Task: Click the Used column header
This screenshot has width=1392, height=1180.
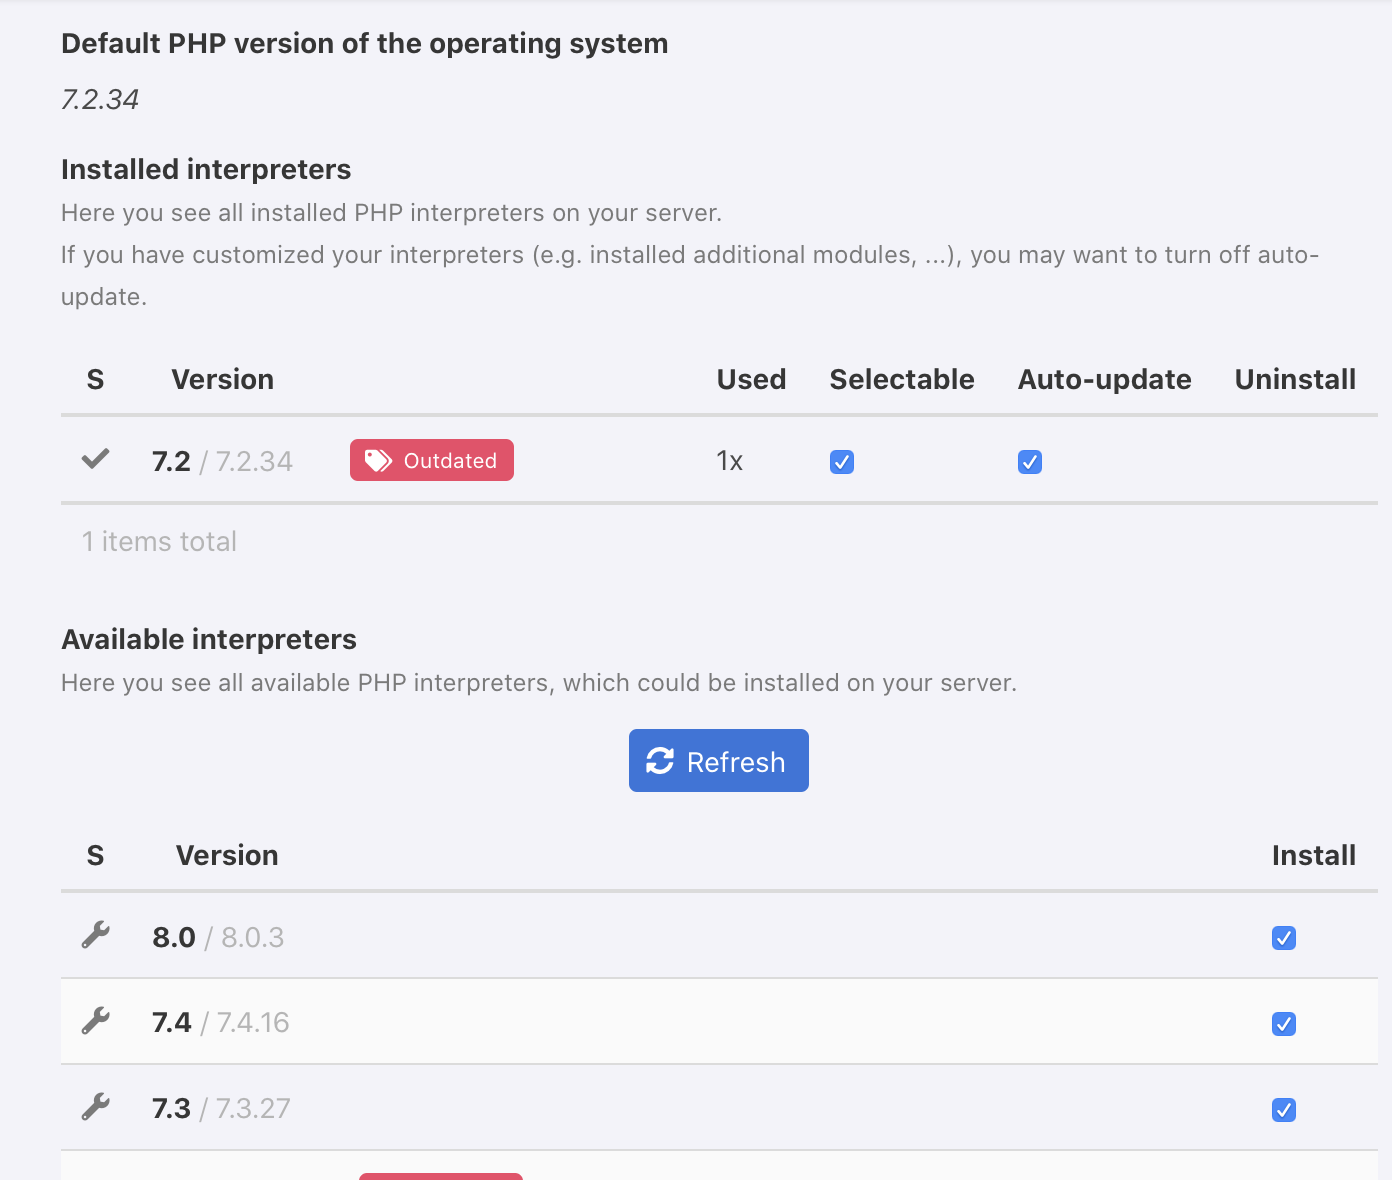Action: coord(751,380)
